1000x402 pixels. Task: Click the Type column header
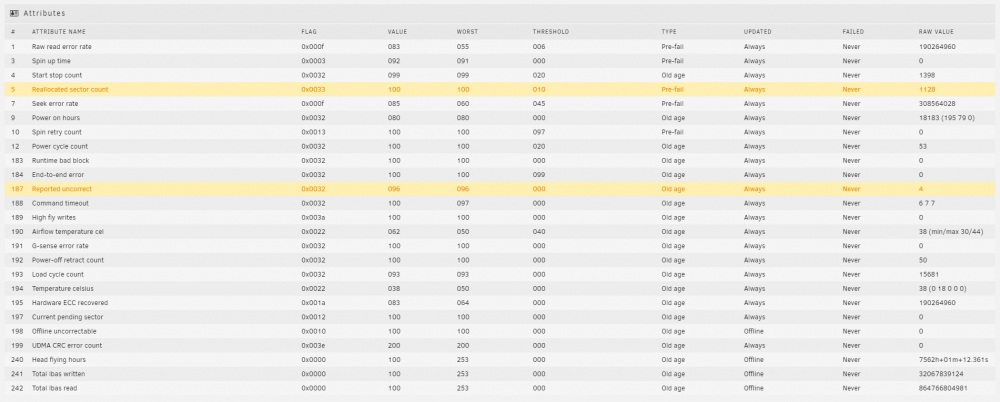(x=669, y=32)
